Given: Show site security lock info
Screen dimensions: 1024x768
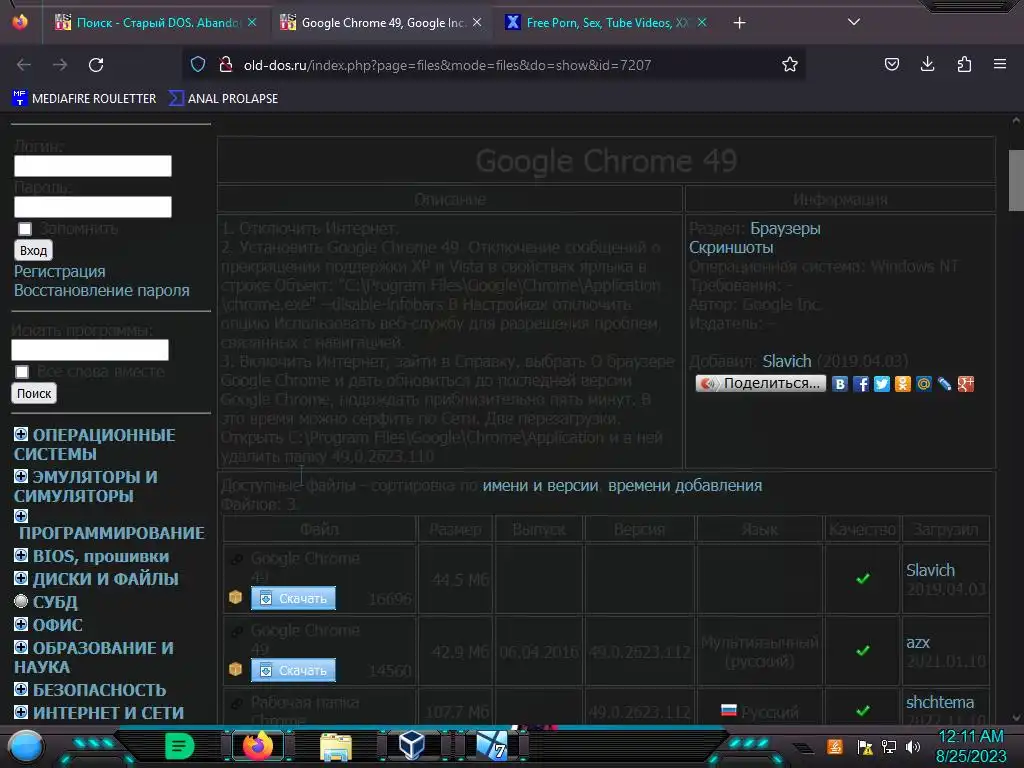Looking at the screenshot, I should (x=225, y=64).
